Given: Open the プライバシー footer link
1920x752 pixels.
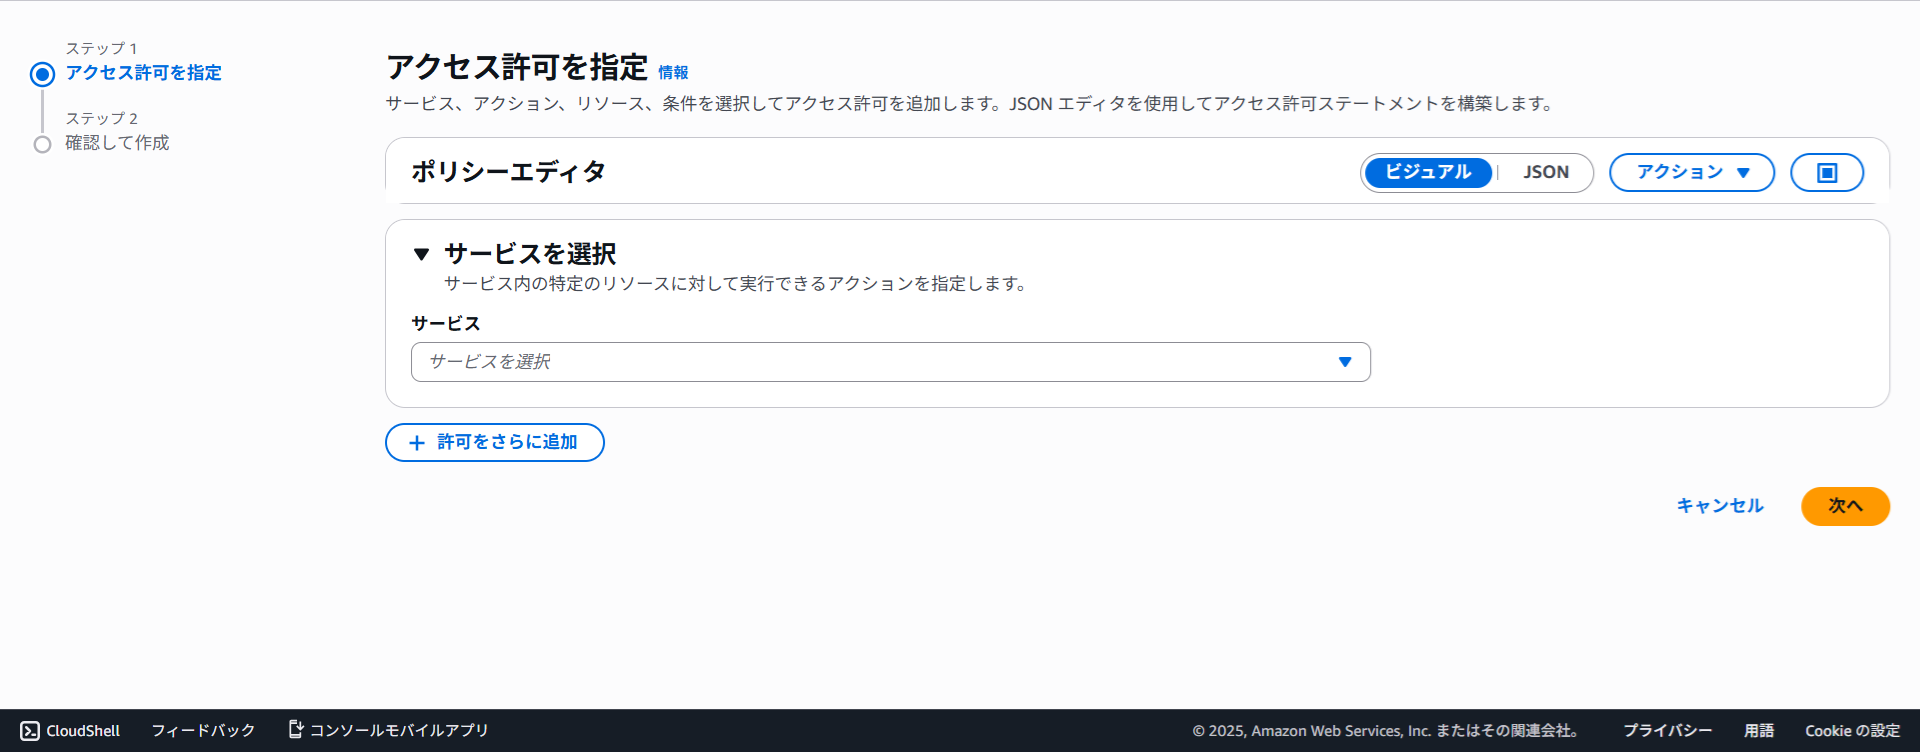Looking at the screenshot, I should pos(1667,731).
